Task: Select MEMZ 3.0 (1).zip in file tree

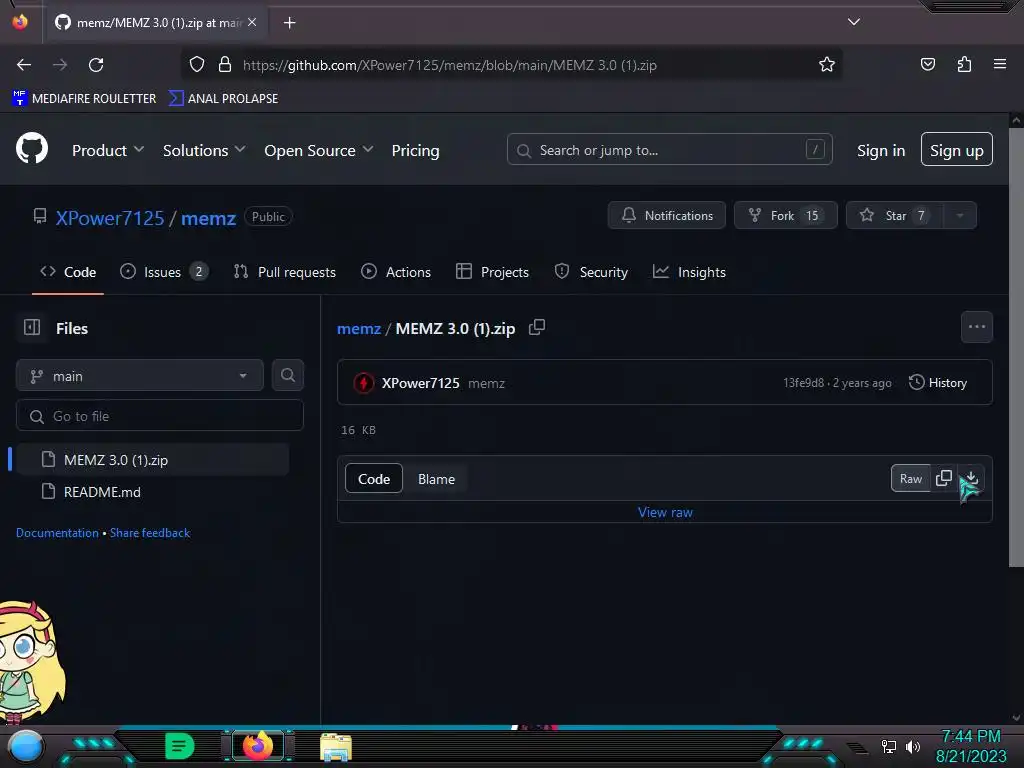Action: click(152, 460)
